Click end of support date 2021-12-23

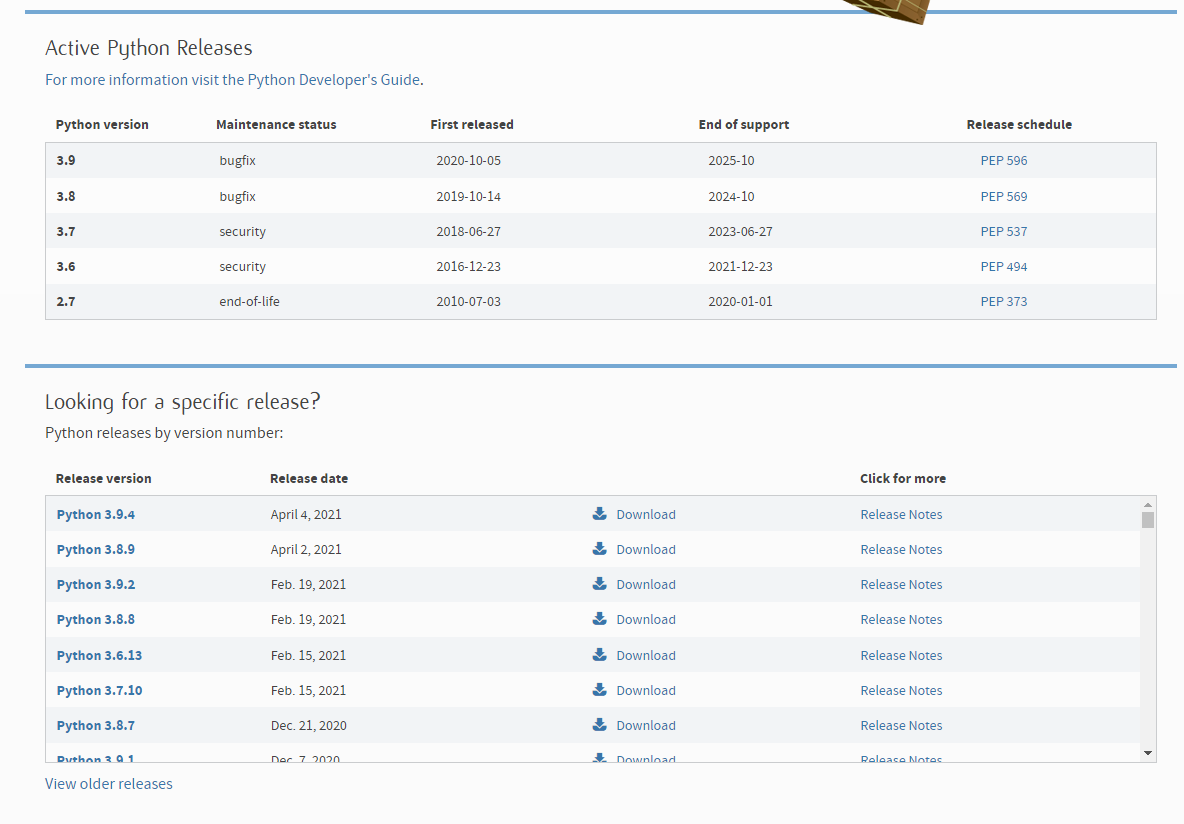pos(740,267)
